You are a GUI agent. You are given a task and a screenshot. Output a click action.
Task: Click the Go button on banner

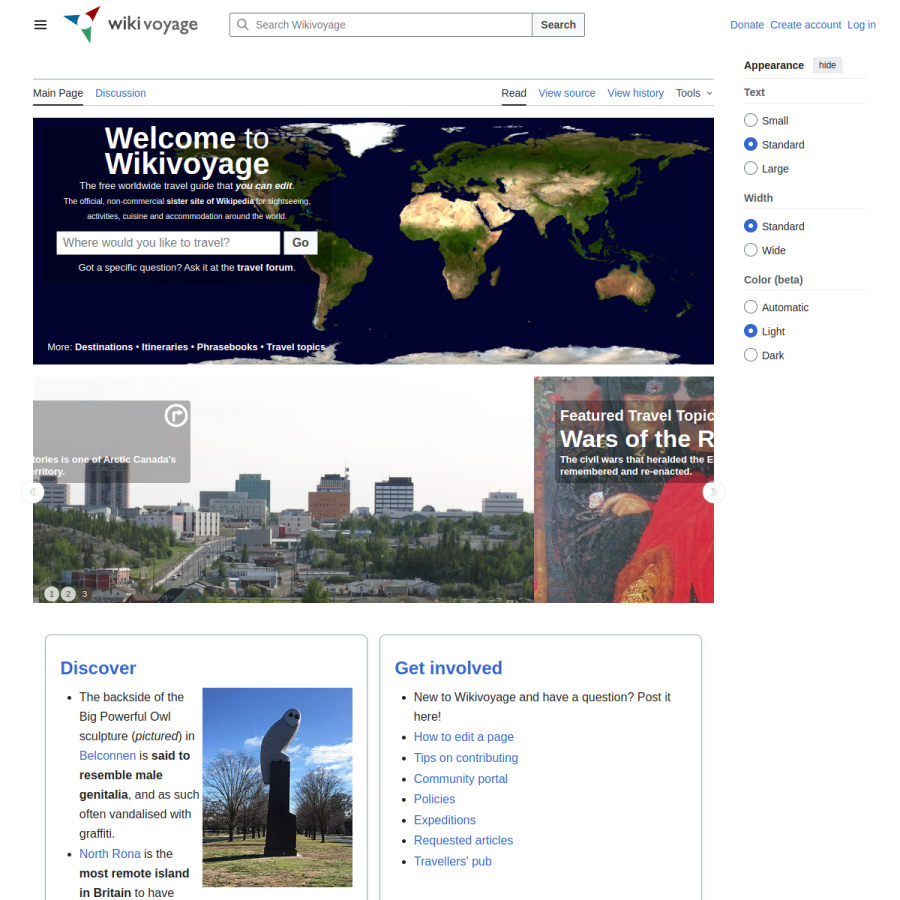[x=300, y=243]
